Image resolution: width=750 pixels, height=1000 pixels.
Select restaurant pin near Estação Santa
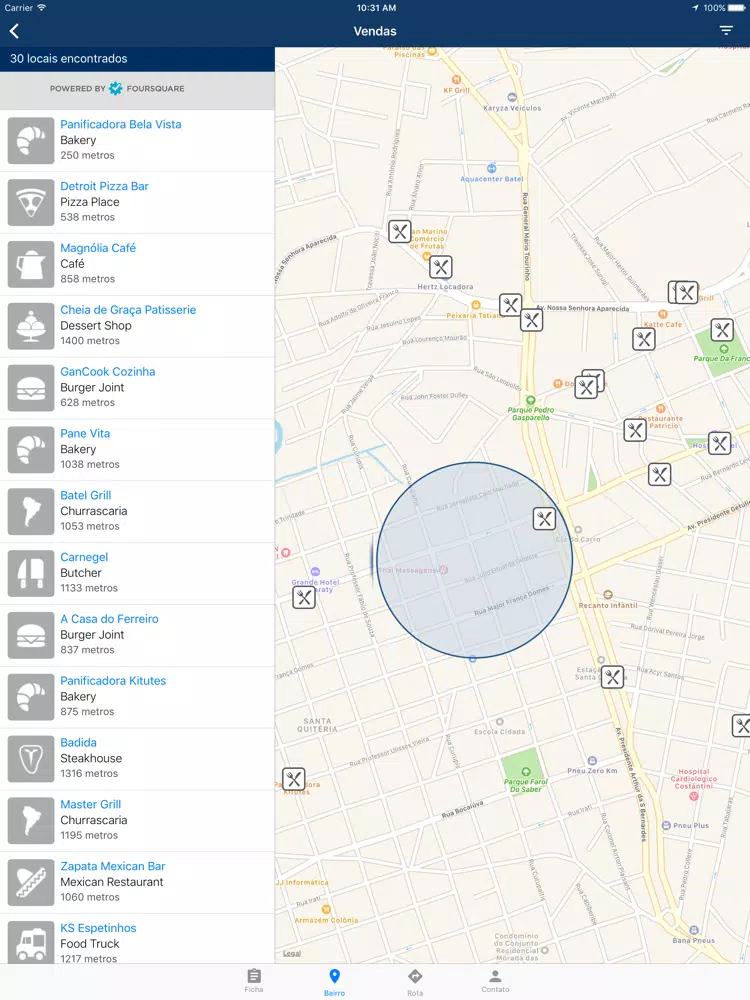click(x=613, y=677)
